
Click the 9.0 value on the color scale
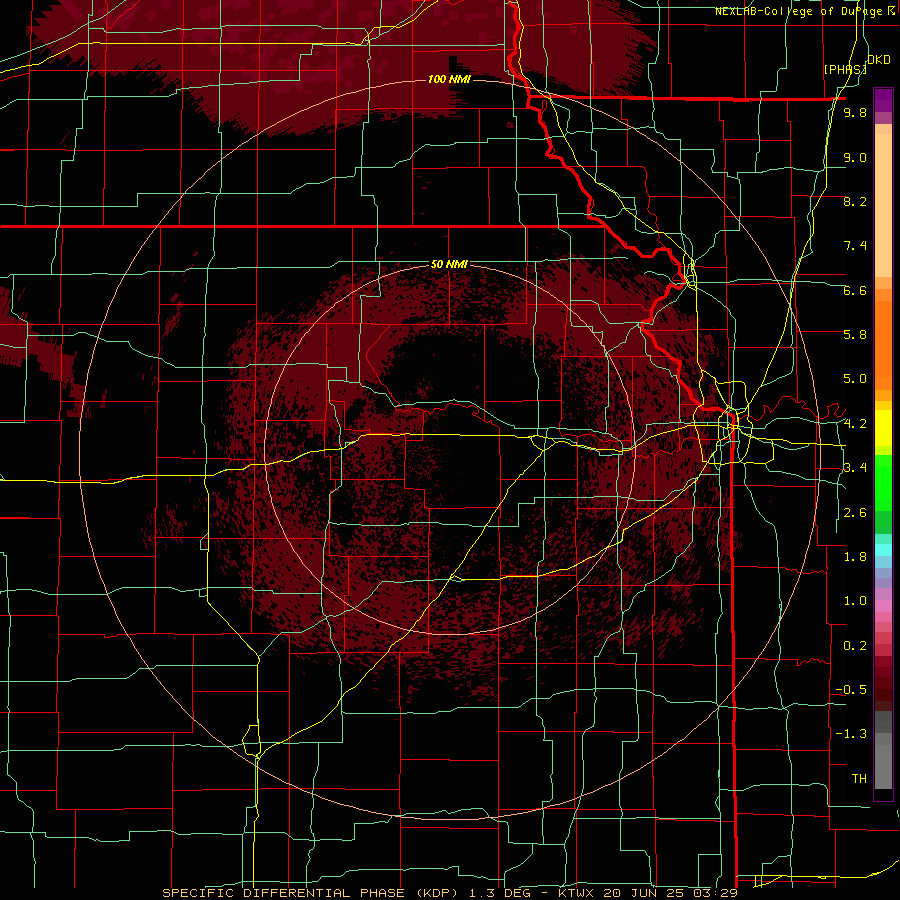click(855, 157)
